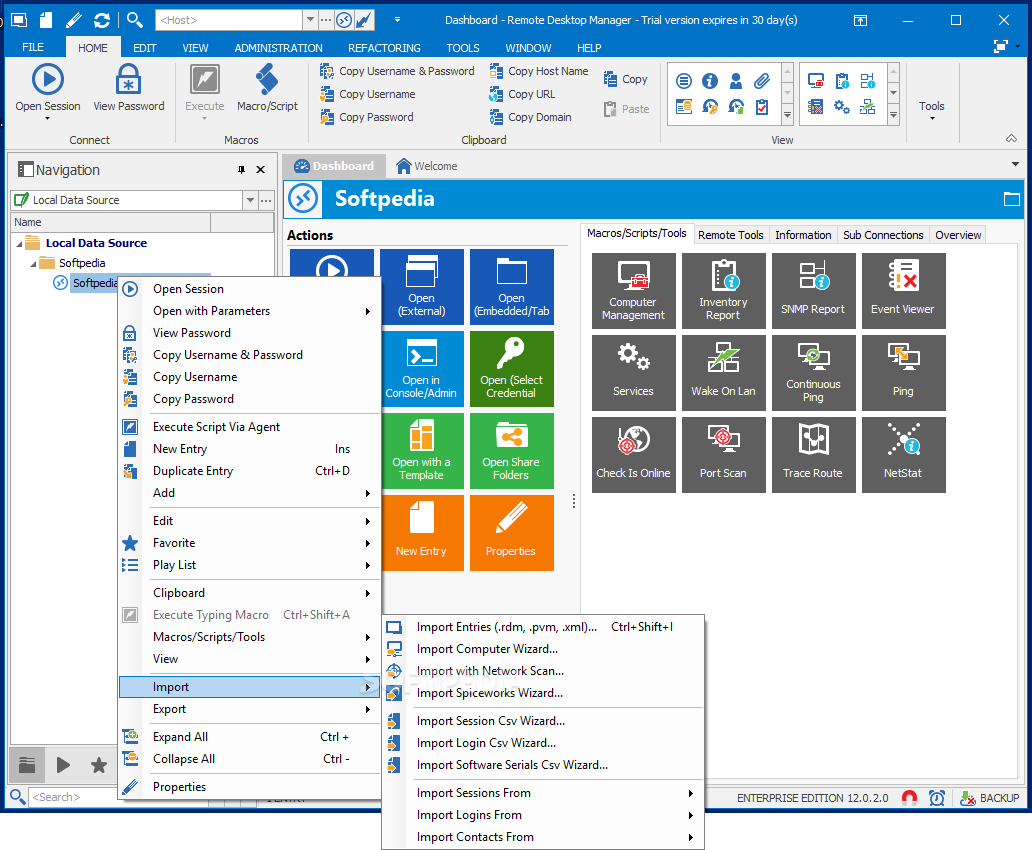Click Open in Console/Admin tile

pyautogui.click(x=421, y=369)
